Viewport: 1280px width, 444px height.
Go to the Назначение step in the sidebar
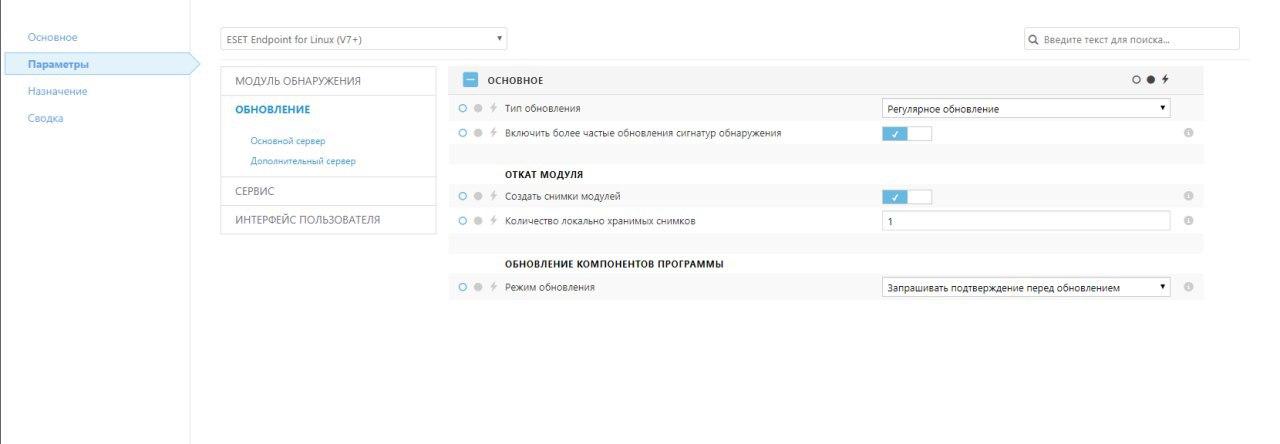coord(57,91)
